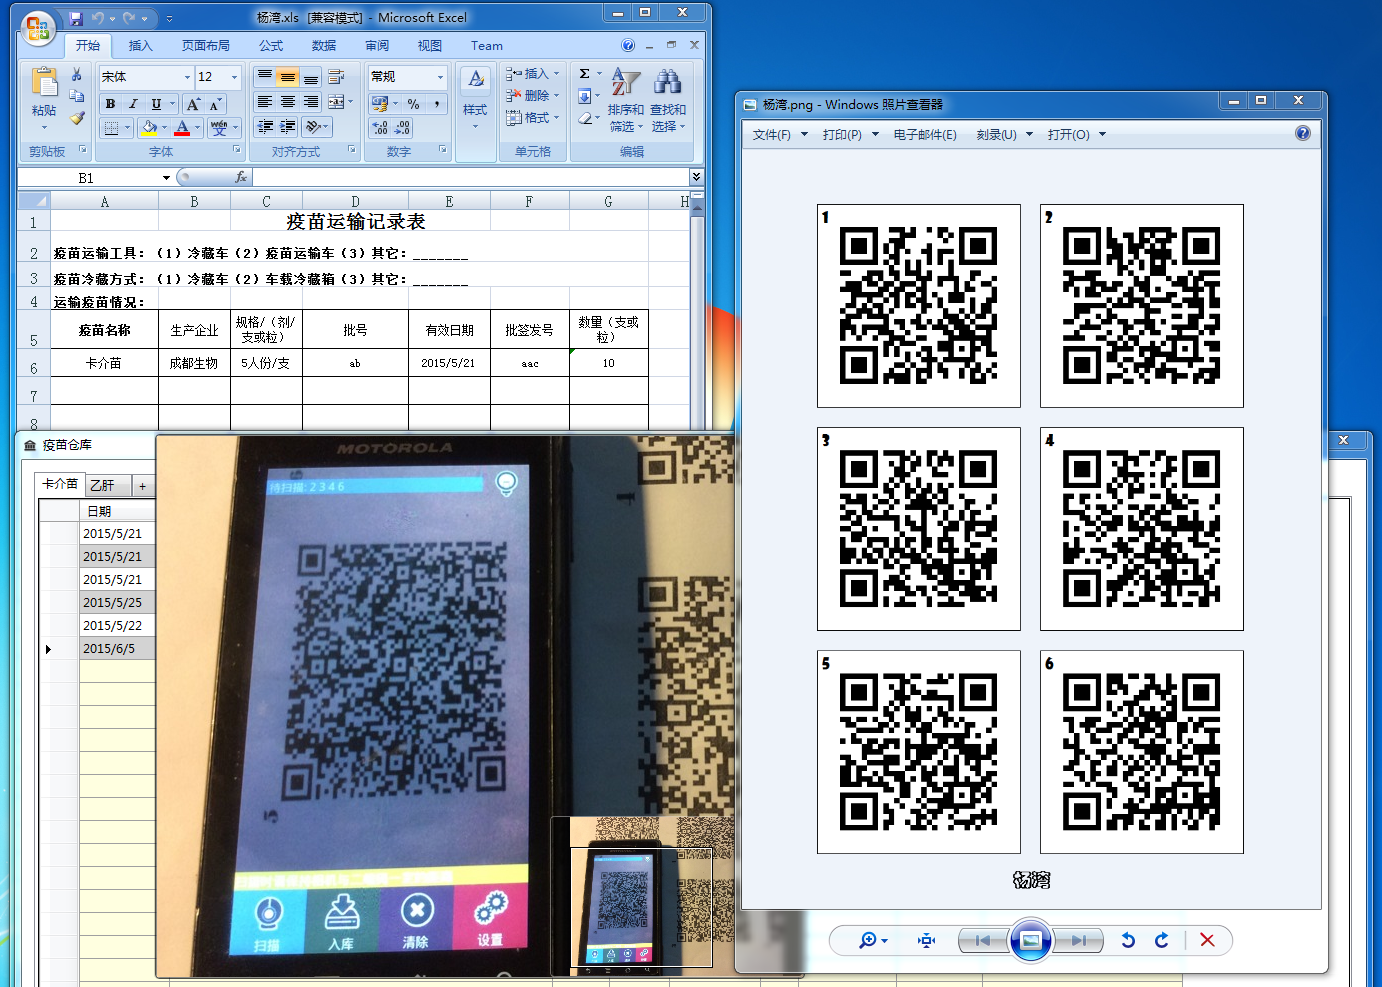Click actual size fit button in Photo Viewer
The image size is (1382, 987).
point(927,940)
